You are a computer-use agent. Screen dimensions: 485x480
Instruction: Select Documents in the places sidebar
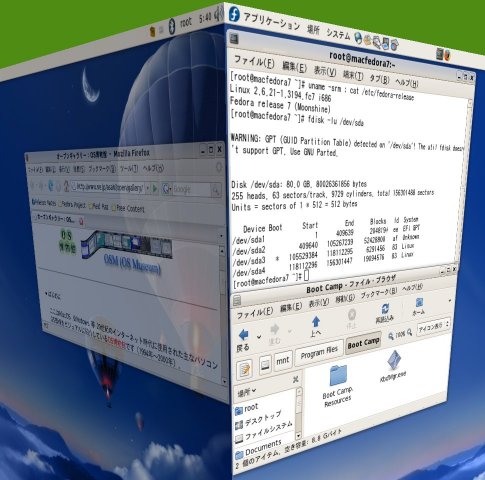[x=259, y=449]
